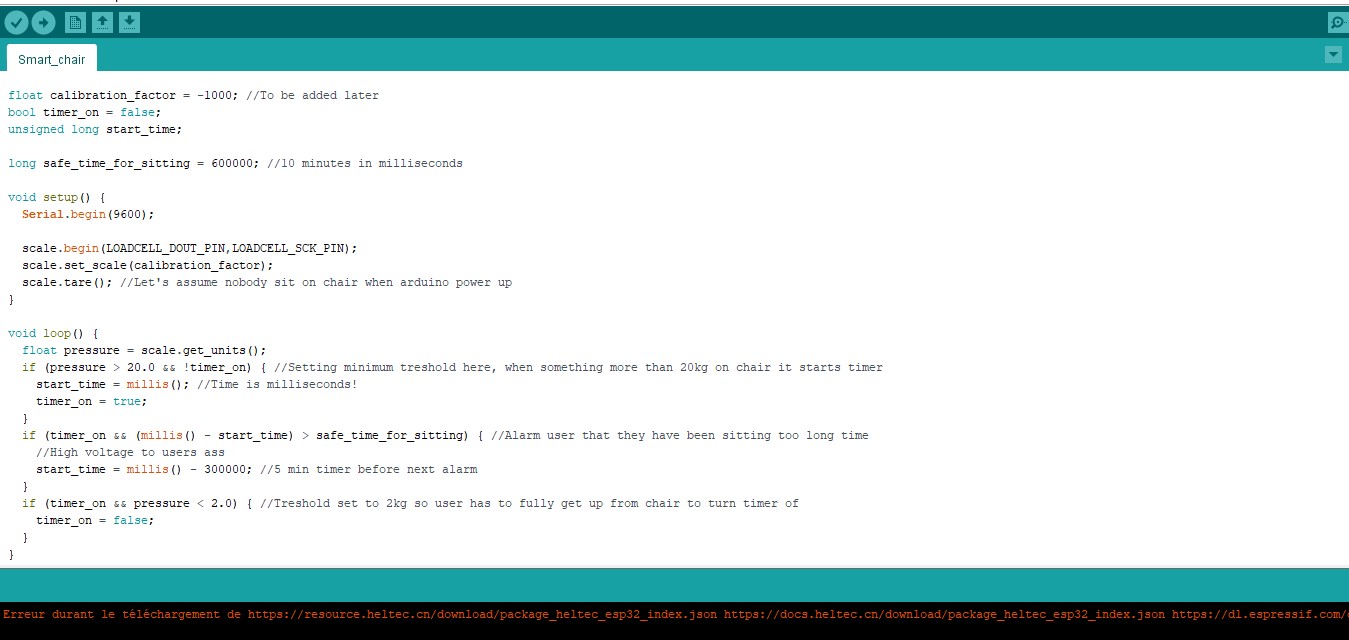Click the Verify sketch checkmark icon
The height and width of the screenshot is (640, 1349).
coord(17,22)
